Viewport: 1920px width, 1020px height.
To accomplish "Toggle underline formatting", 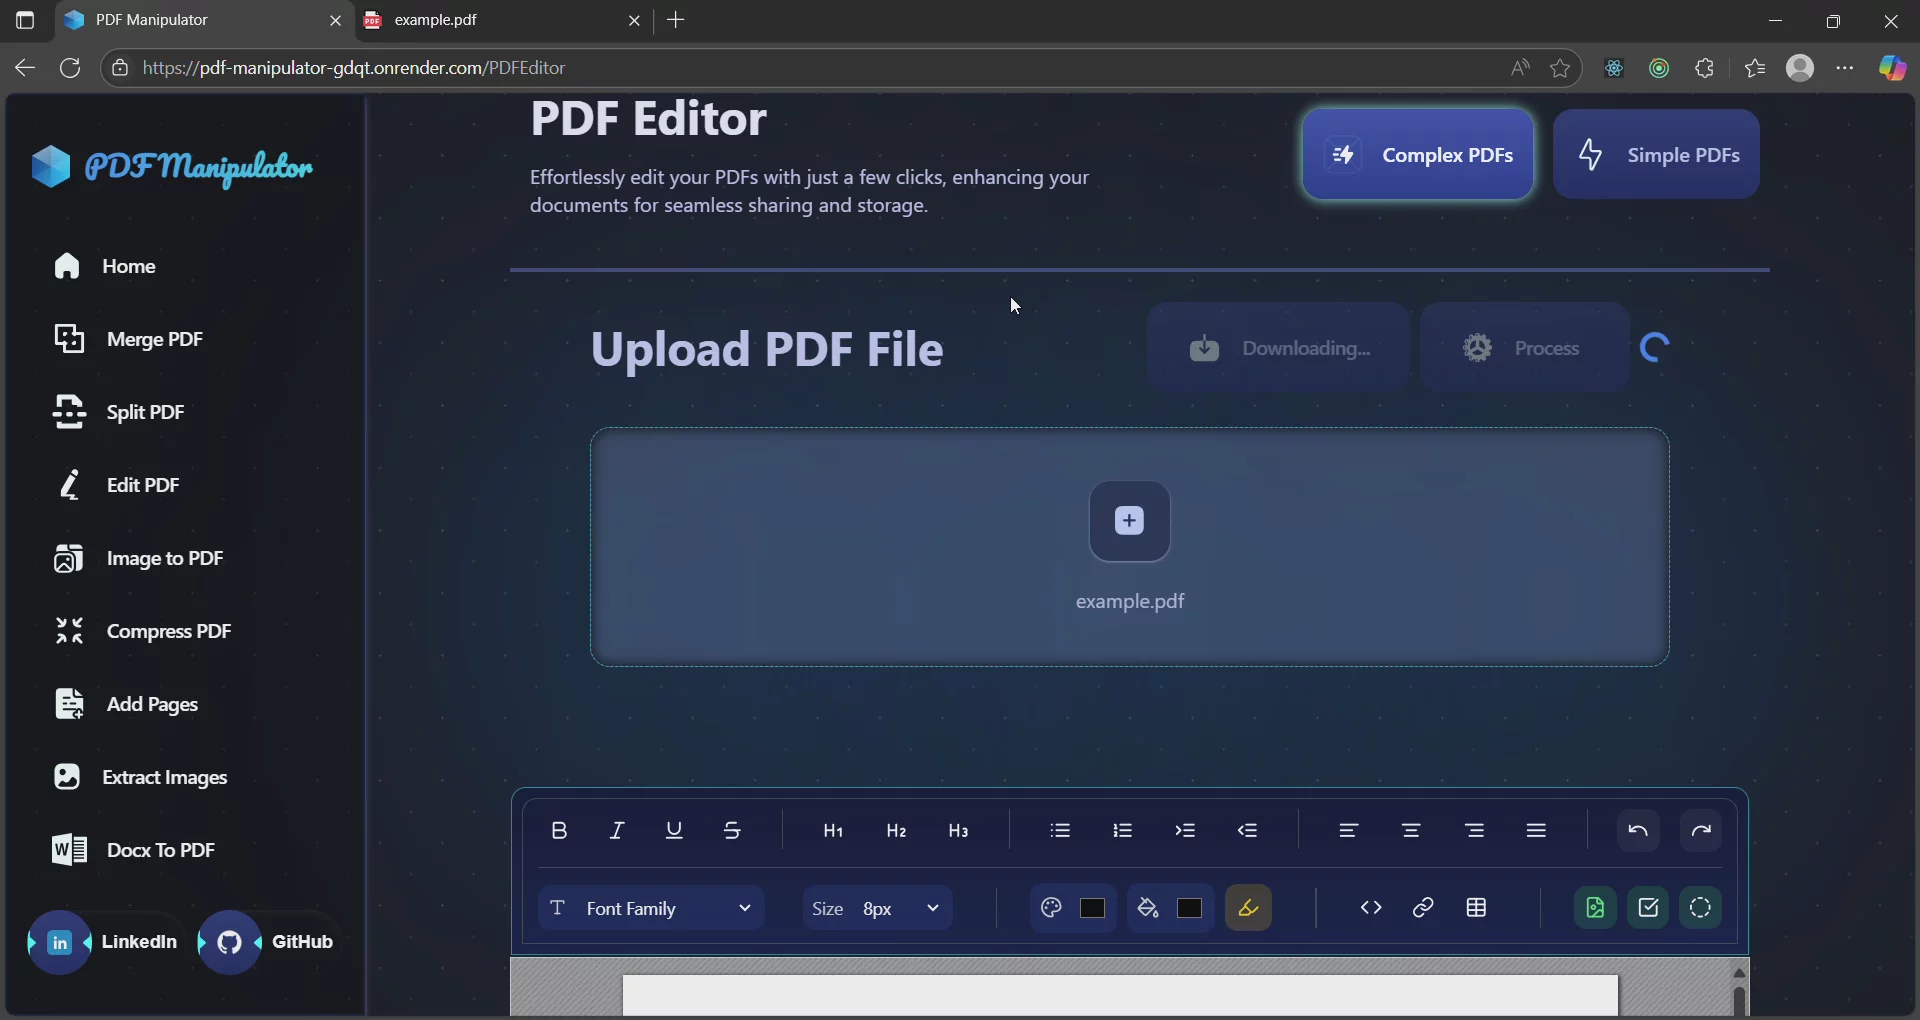I will point(675,830).
